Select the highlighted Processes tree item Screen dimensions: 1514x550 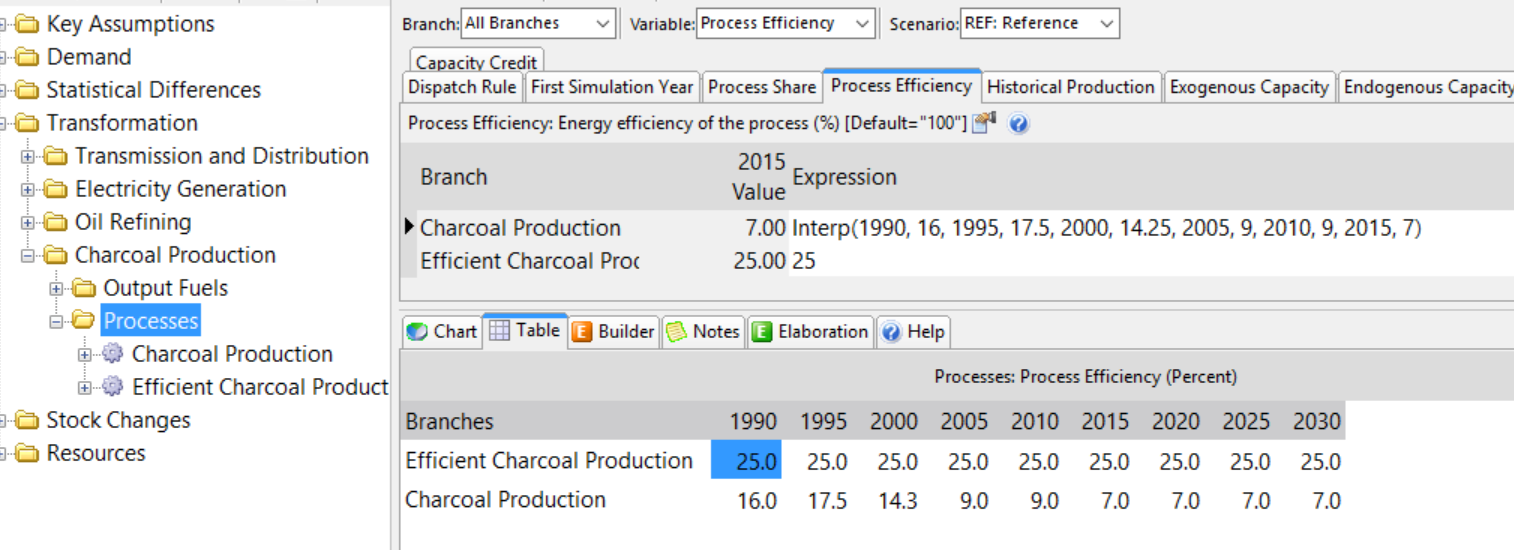coord(151,321)
